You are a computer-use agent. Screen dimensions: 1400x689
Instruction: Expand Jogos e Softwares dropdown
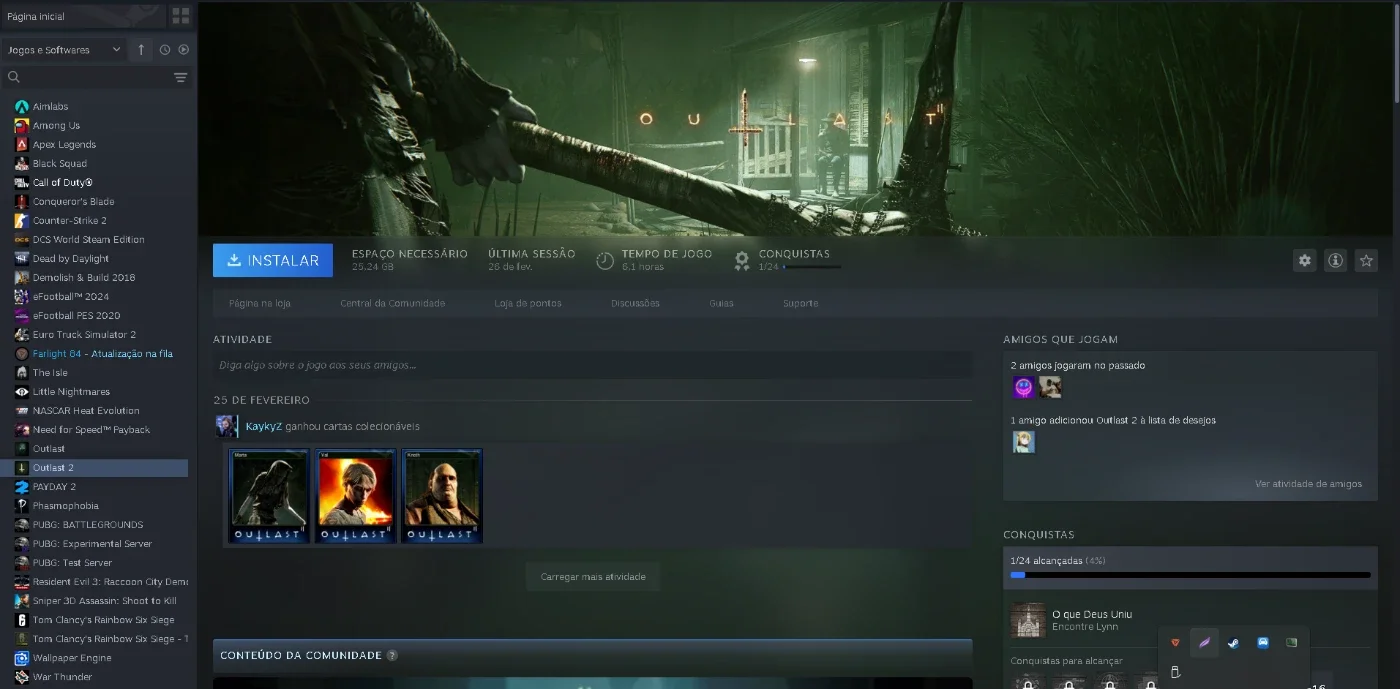(x=64, y=49)
